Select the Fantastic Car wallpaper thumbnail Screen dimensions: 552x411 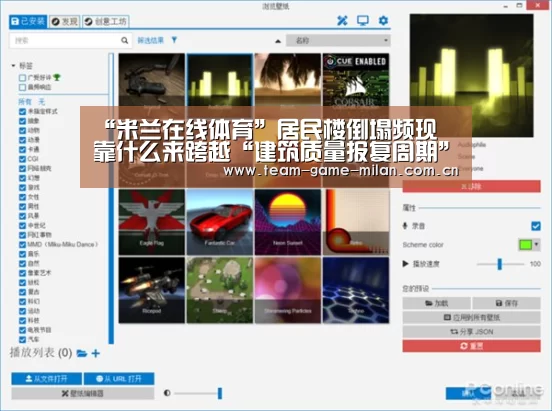(220, 222)
